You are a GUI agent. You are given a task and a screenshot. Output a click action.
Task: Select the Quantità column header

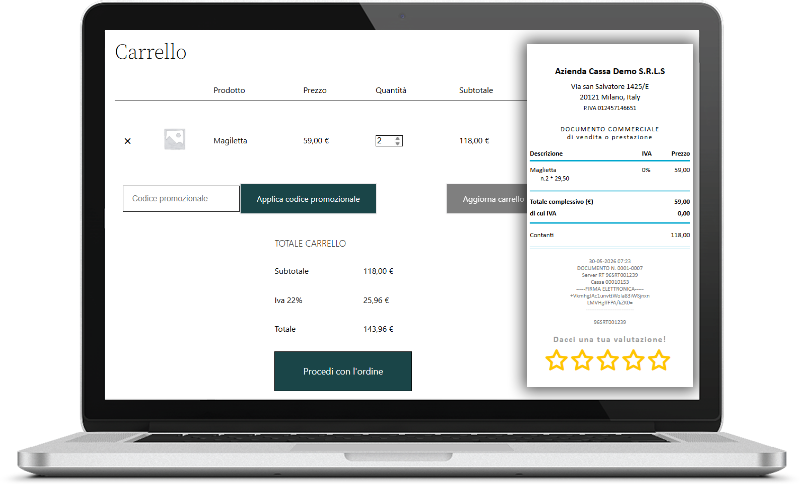pos(391,90)
